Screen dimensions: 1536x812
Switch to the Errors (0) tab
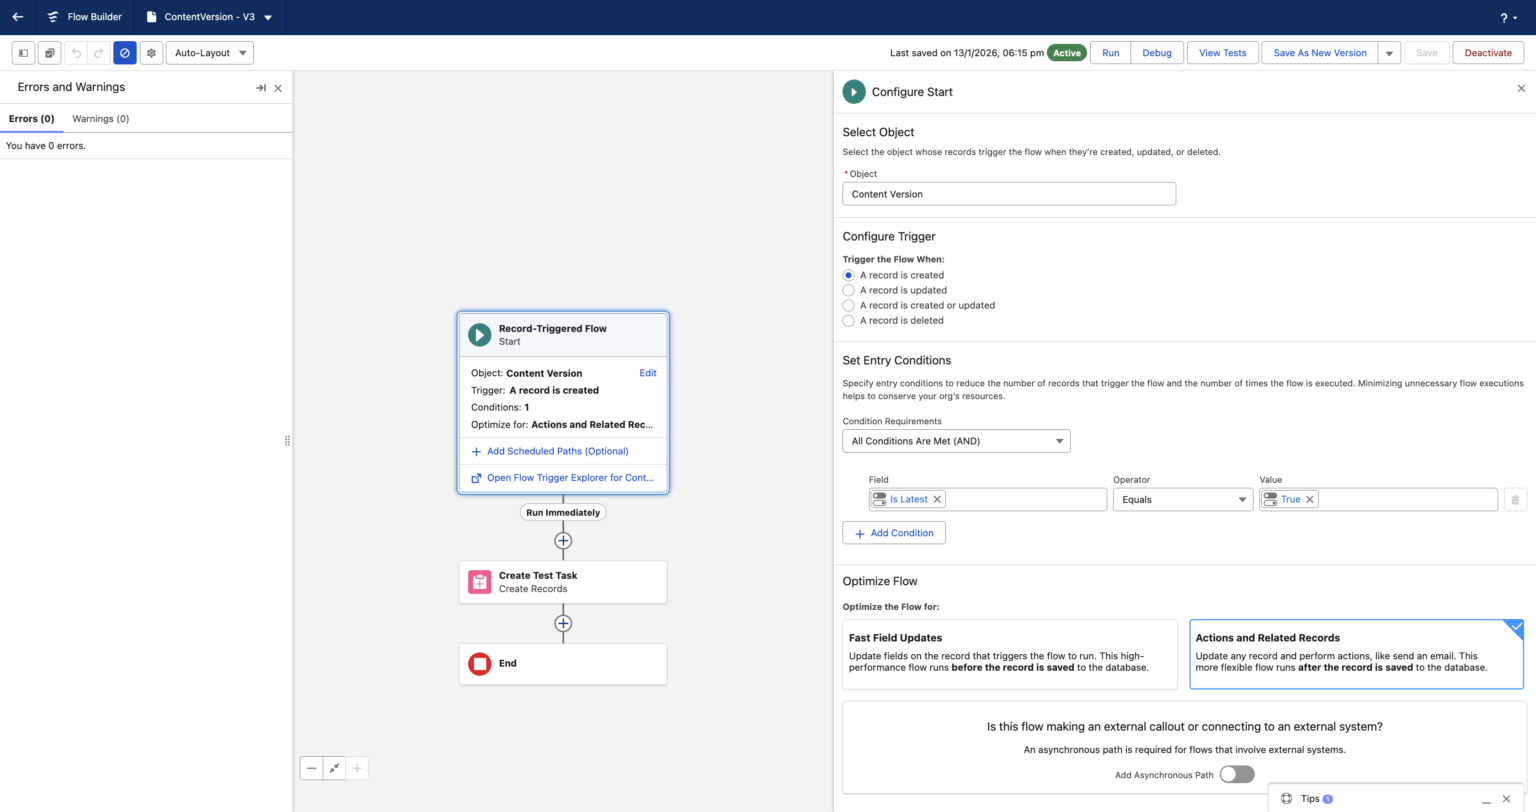[31, 119]
